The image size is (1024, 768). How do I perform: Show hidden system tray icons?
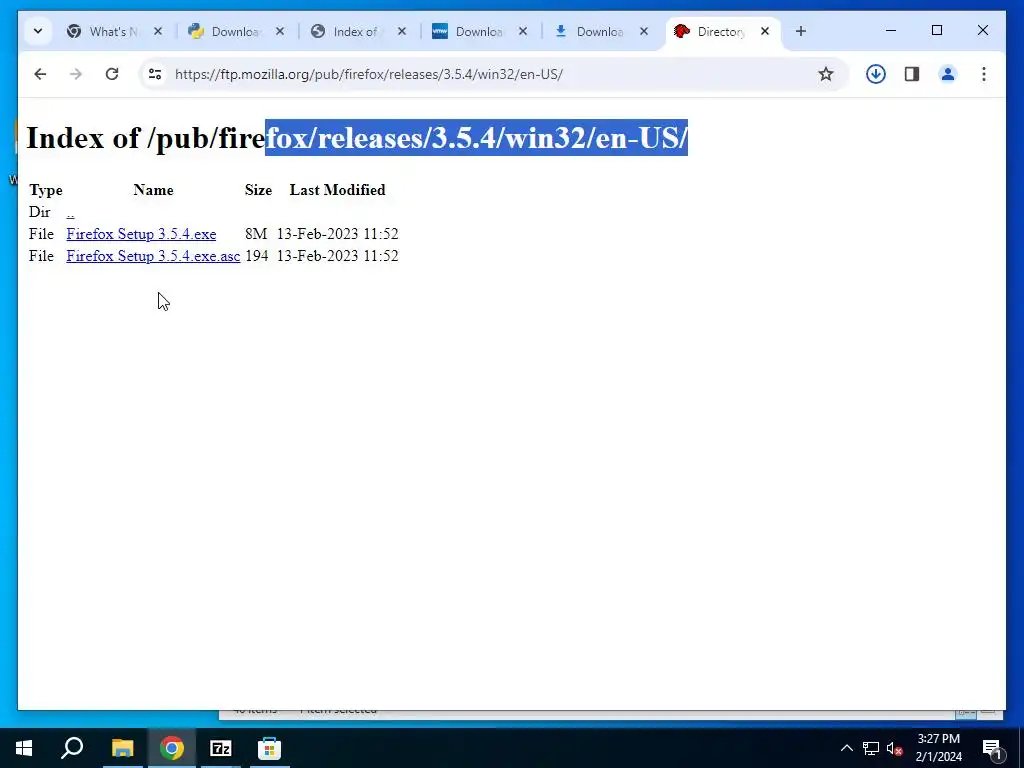(846, 748)
